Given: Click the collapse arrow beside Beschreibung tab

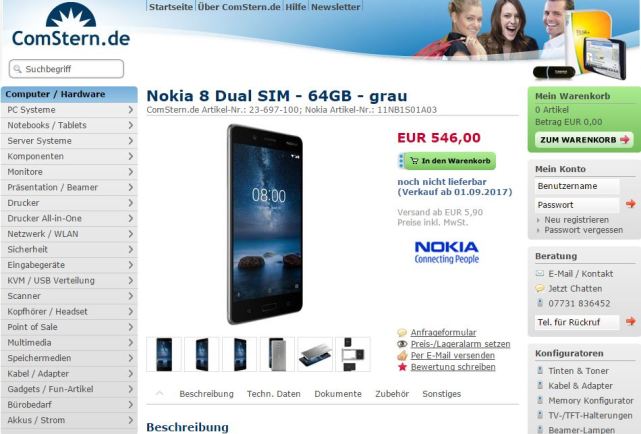Looking at the screenshot, I should click(159, 394).
